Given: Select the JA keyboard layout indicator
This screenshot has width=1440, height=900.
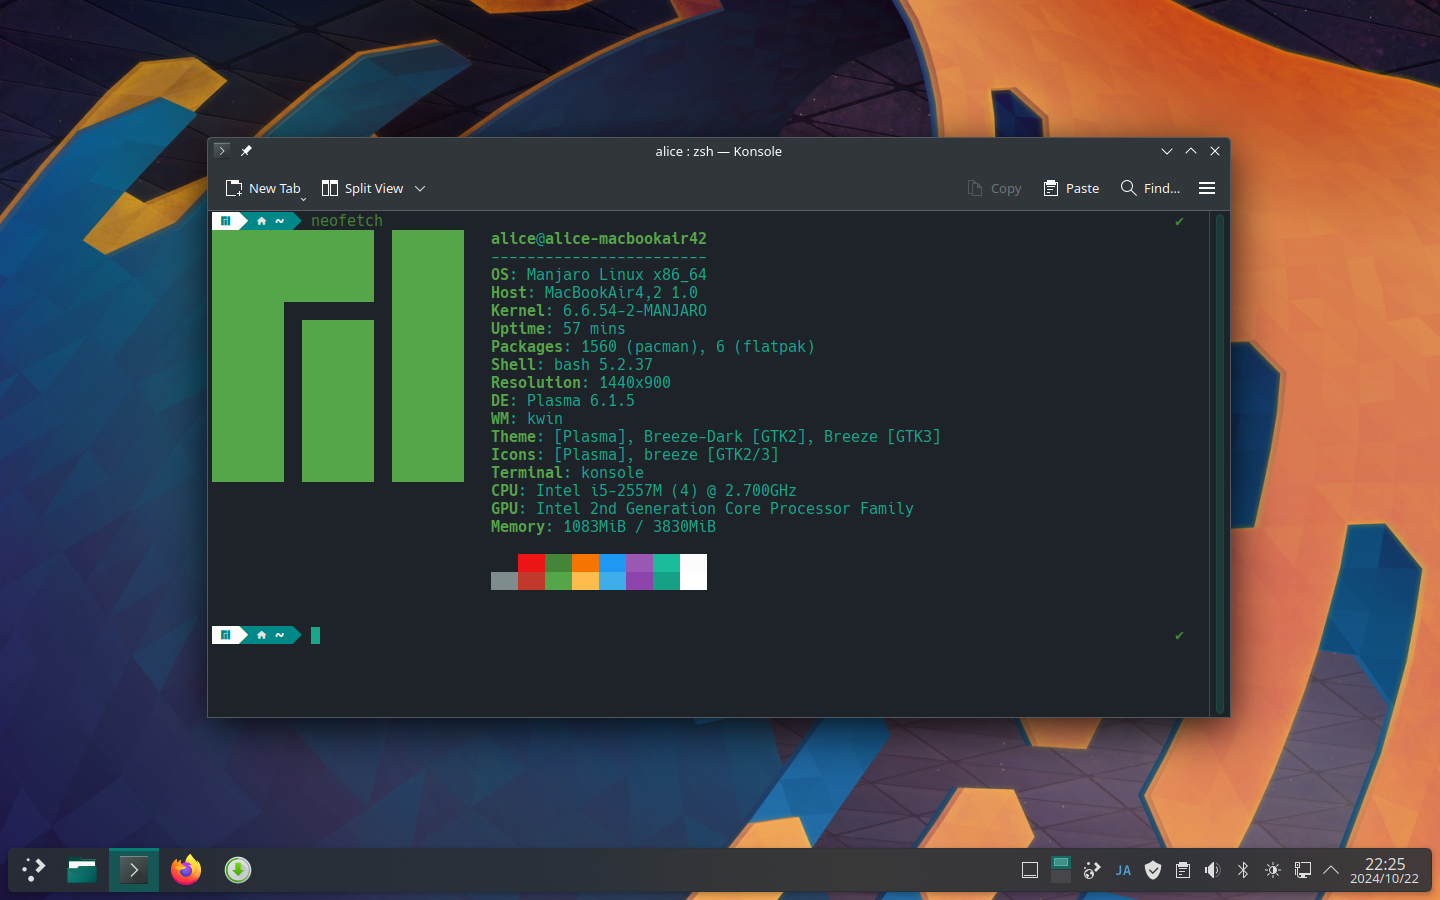Looking at the screenshot, I should pyautogui.click(x=1123, y=870).
